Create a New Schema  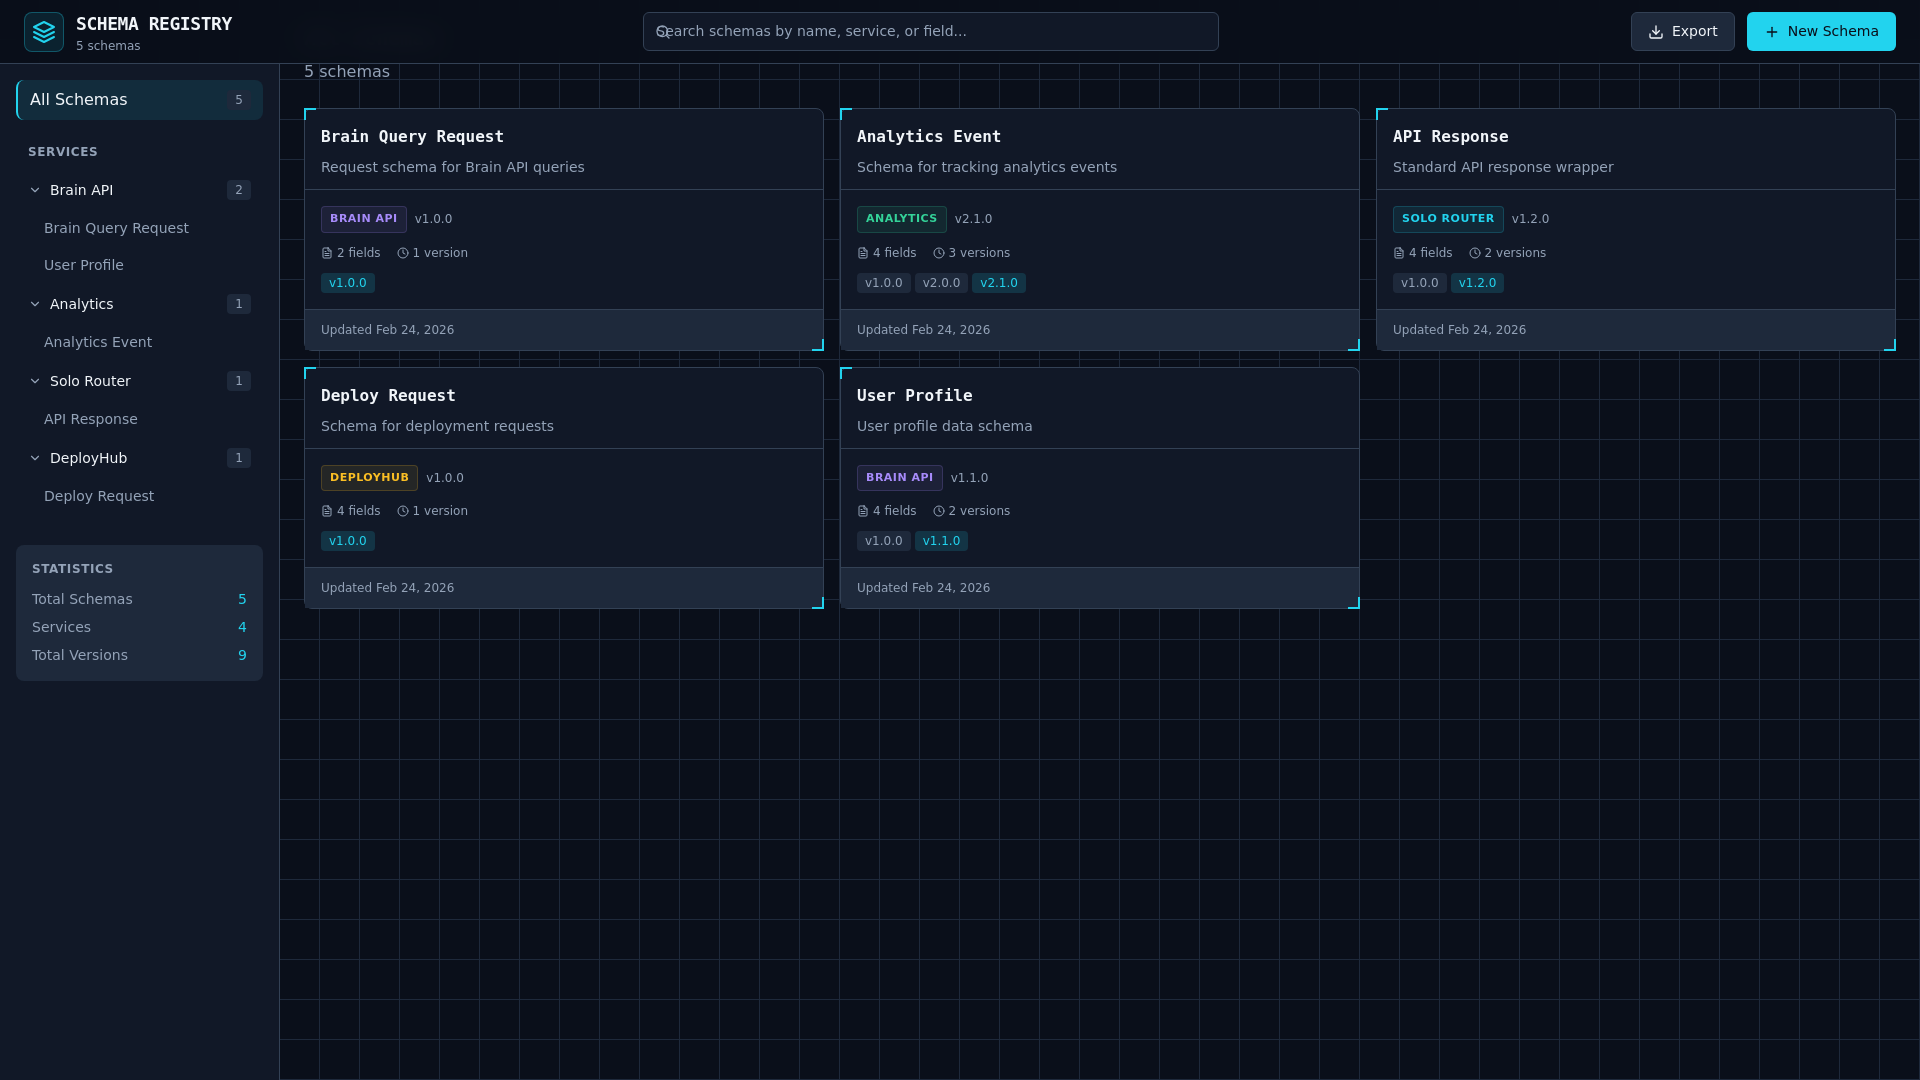[x=1821, y=32]
